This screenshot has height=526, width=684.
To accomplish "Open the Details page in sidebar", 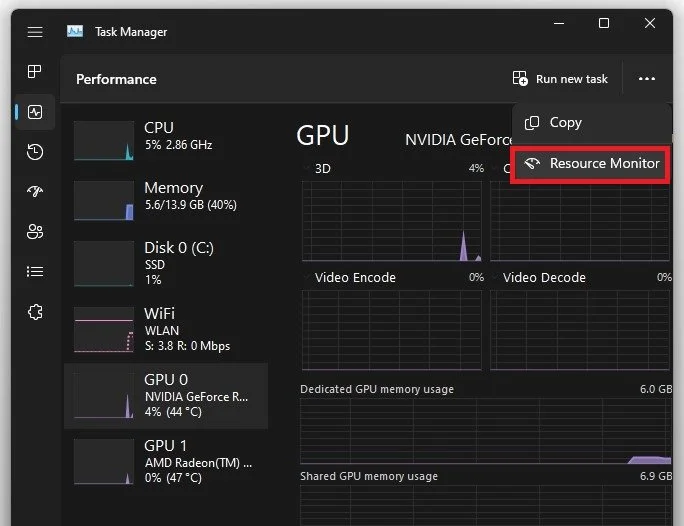I will pyautogui.click(x=35, y=271).
